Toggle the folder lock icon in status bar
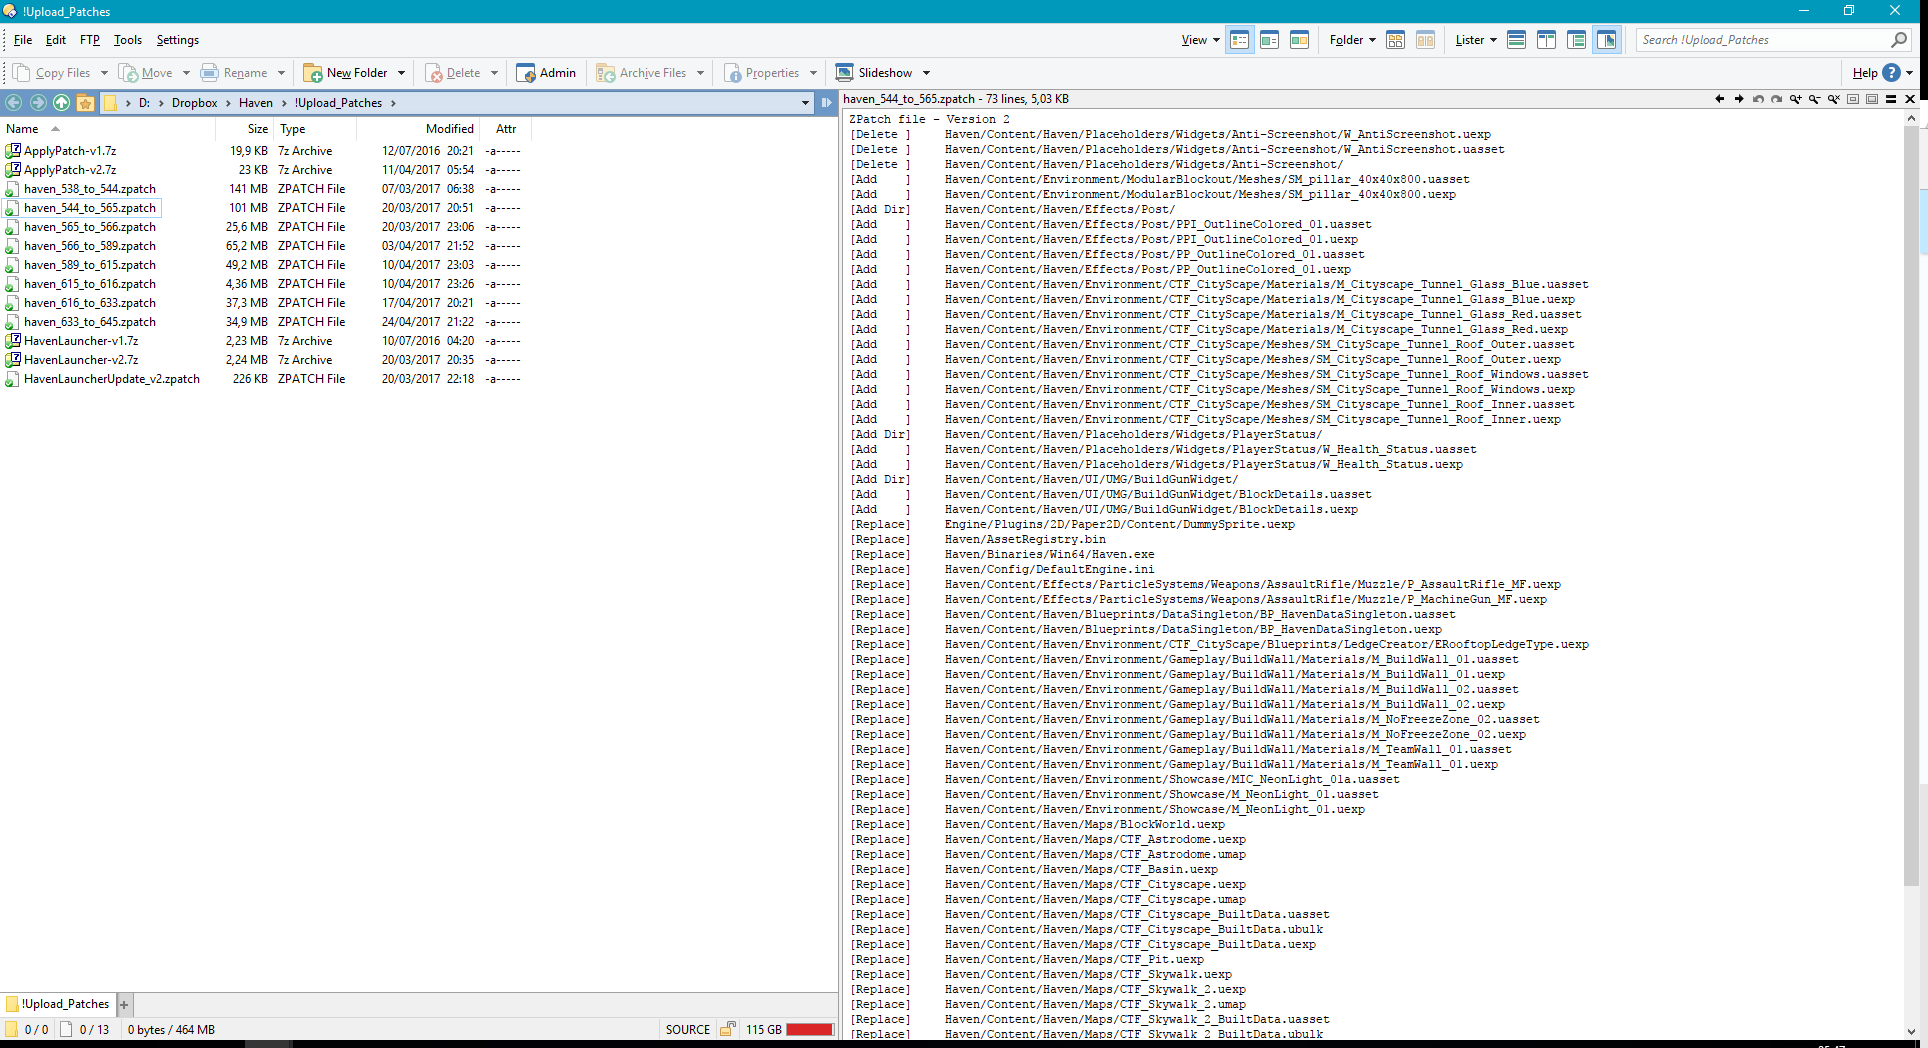 coord(728,1029)
